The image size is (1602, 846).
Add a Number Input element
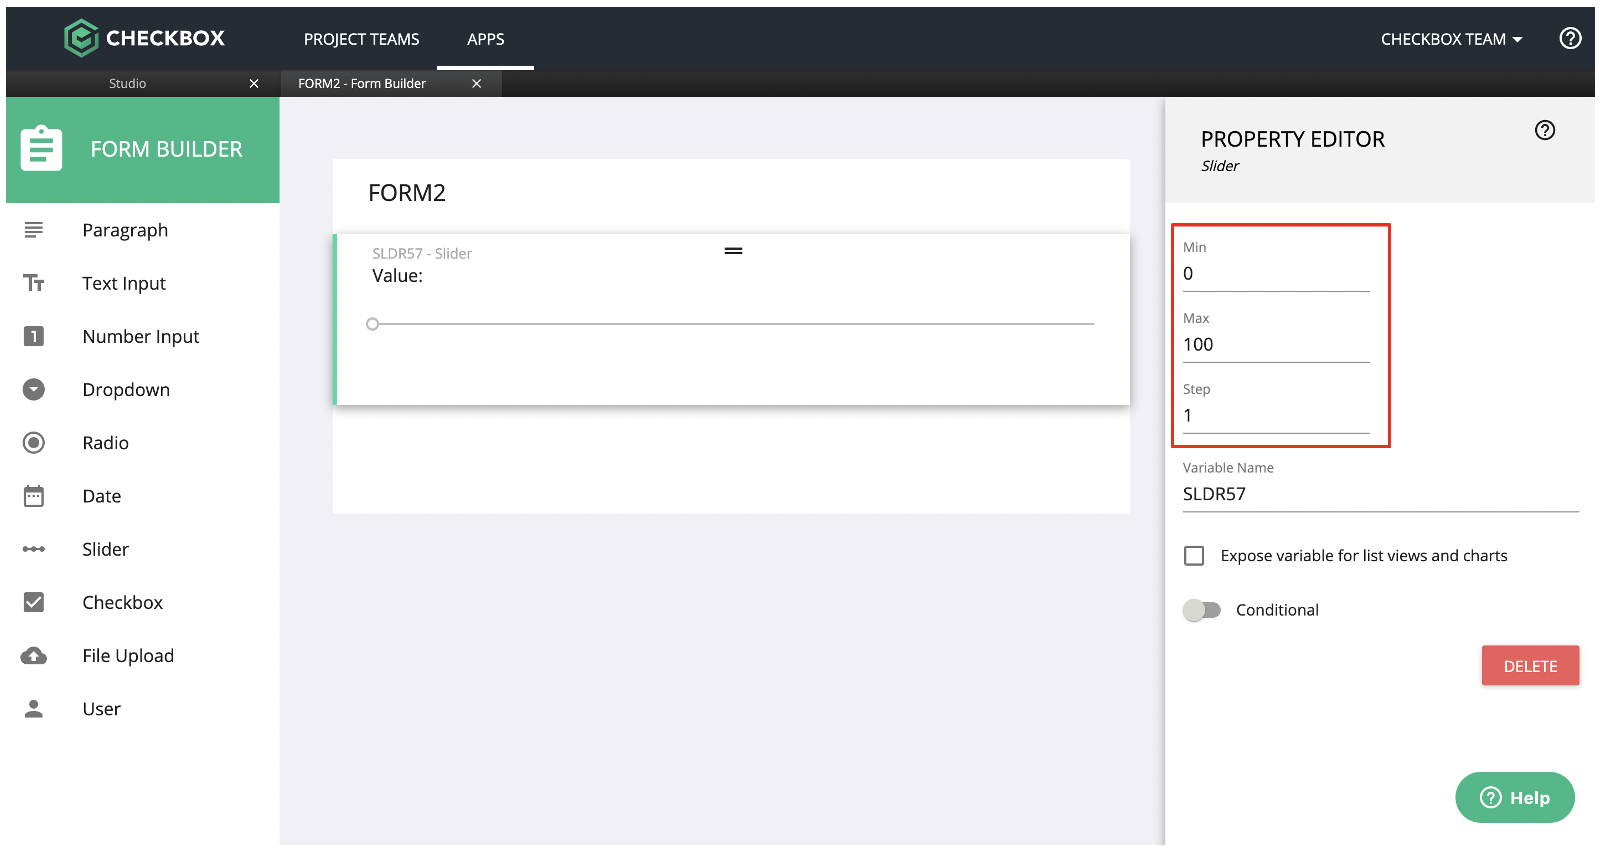[142, 336]
